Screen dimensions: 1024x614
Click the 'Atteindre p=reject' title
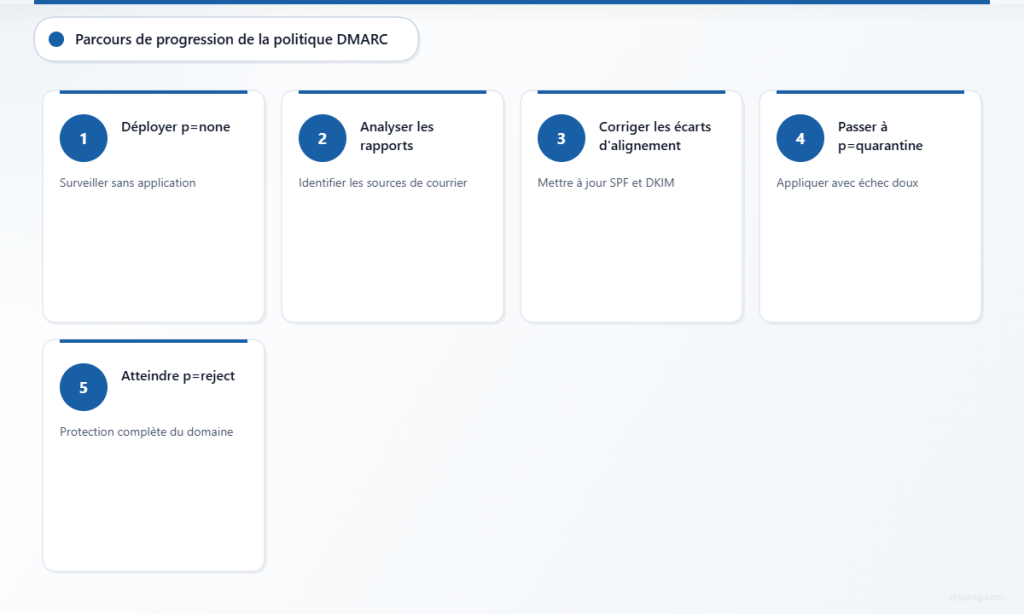click(x=178, y=376)
